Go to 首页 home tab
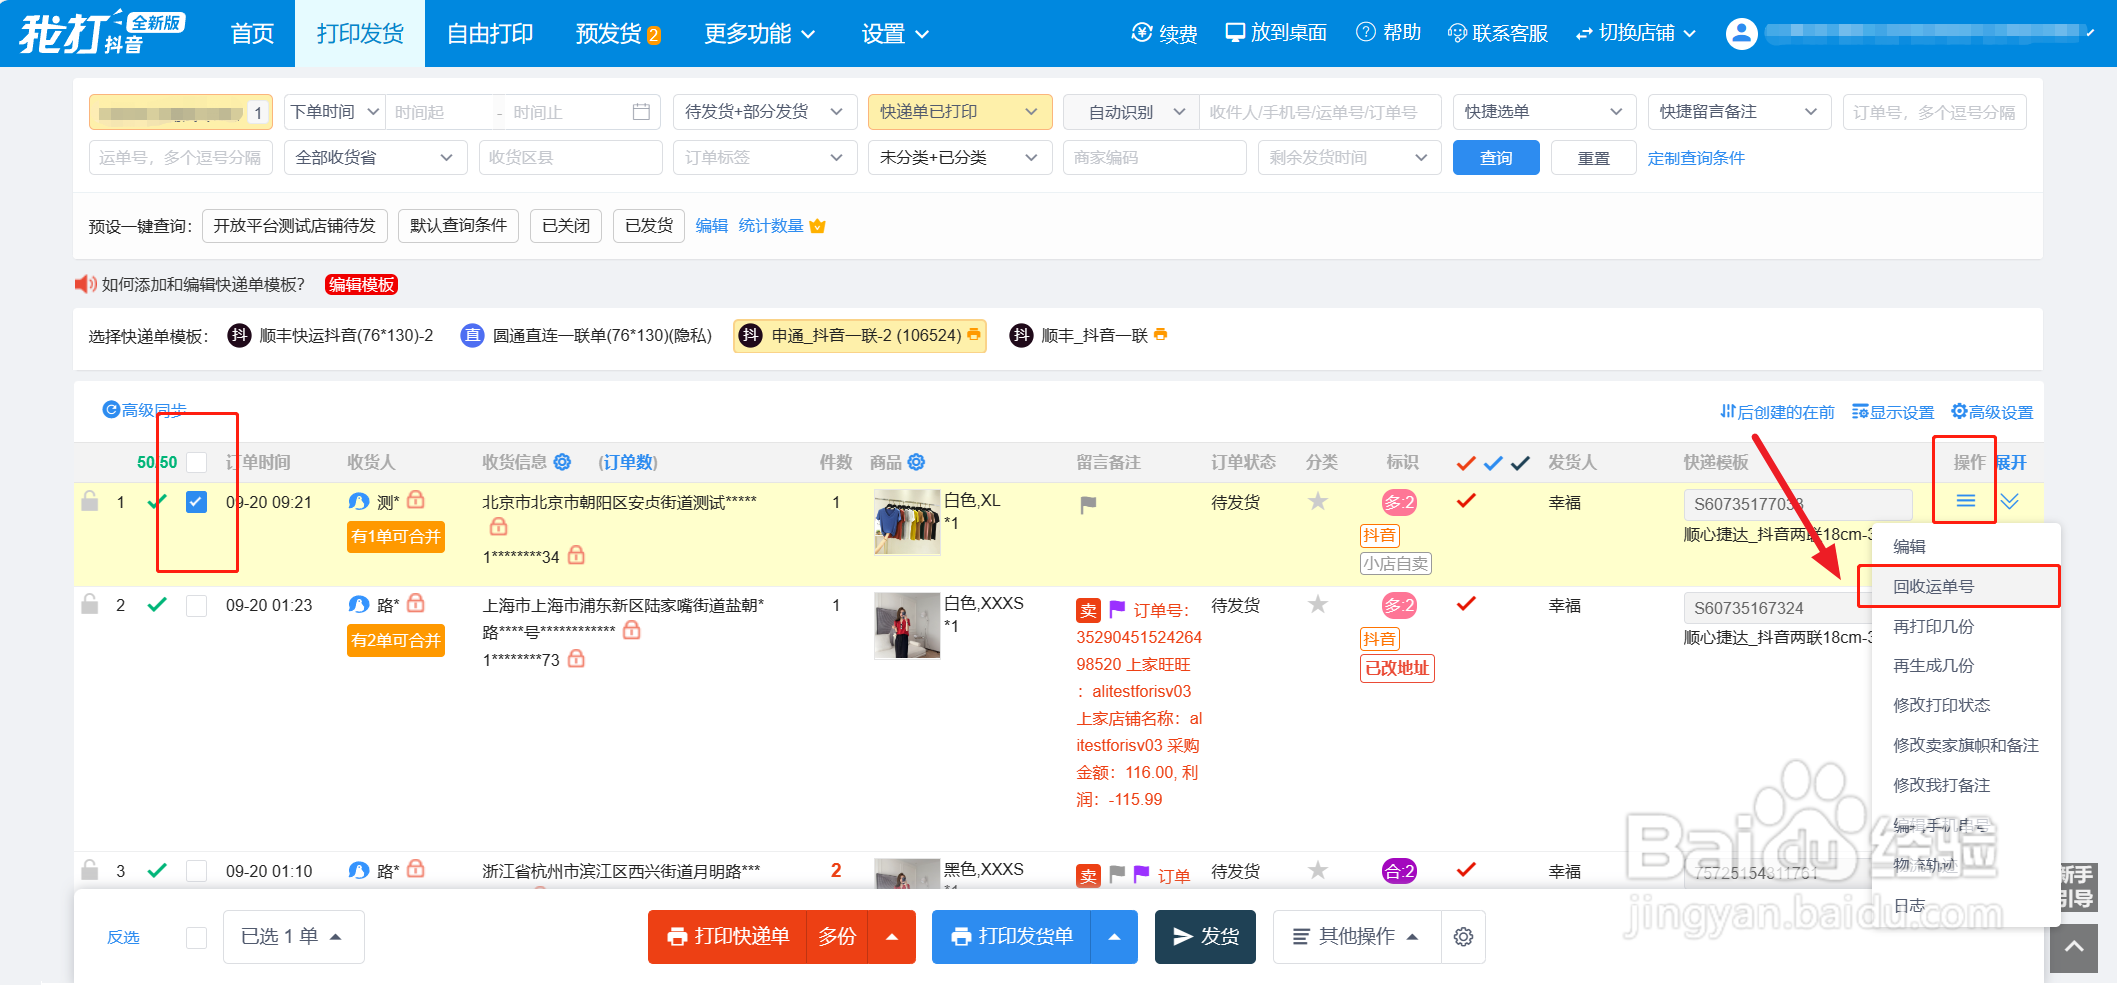Viewport: 2117px width, 985px height. 252,34
